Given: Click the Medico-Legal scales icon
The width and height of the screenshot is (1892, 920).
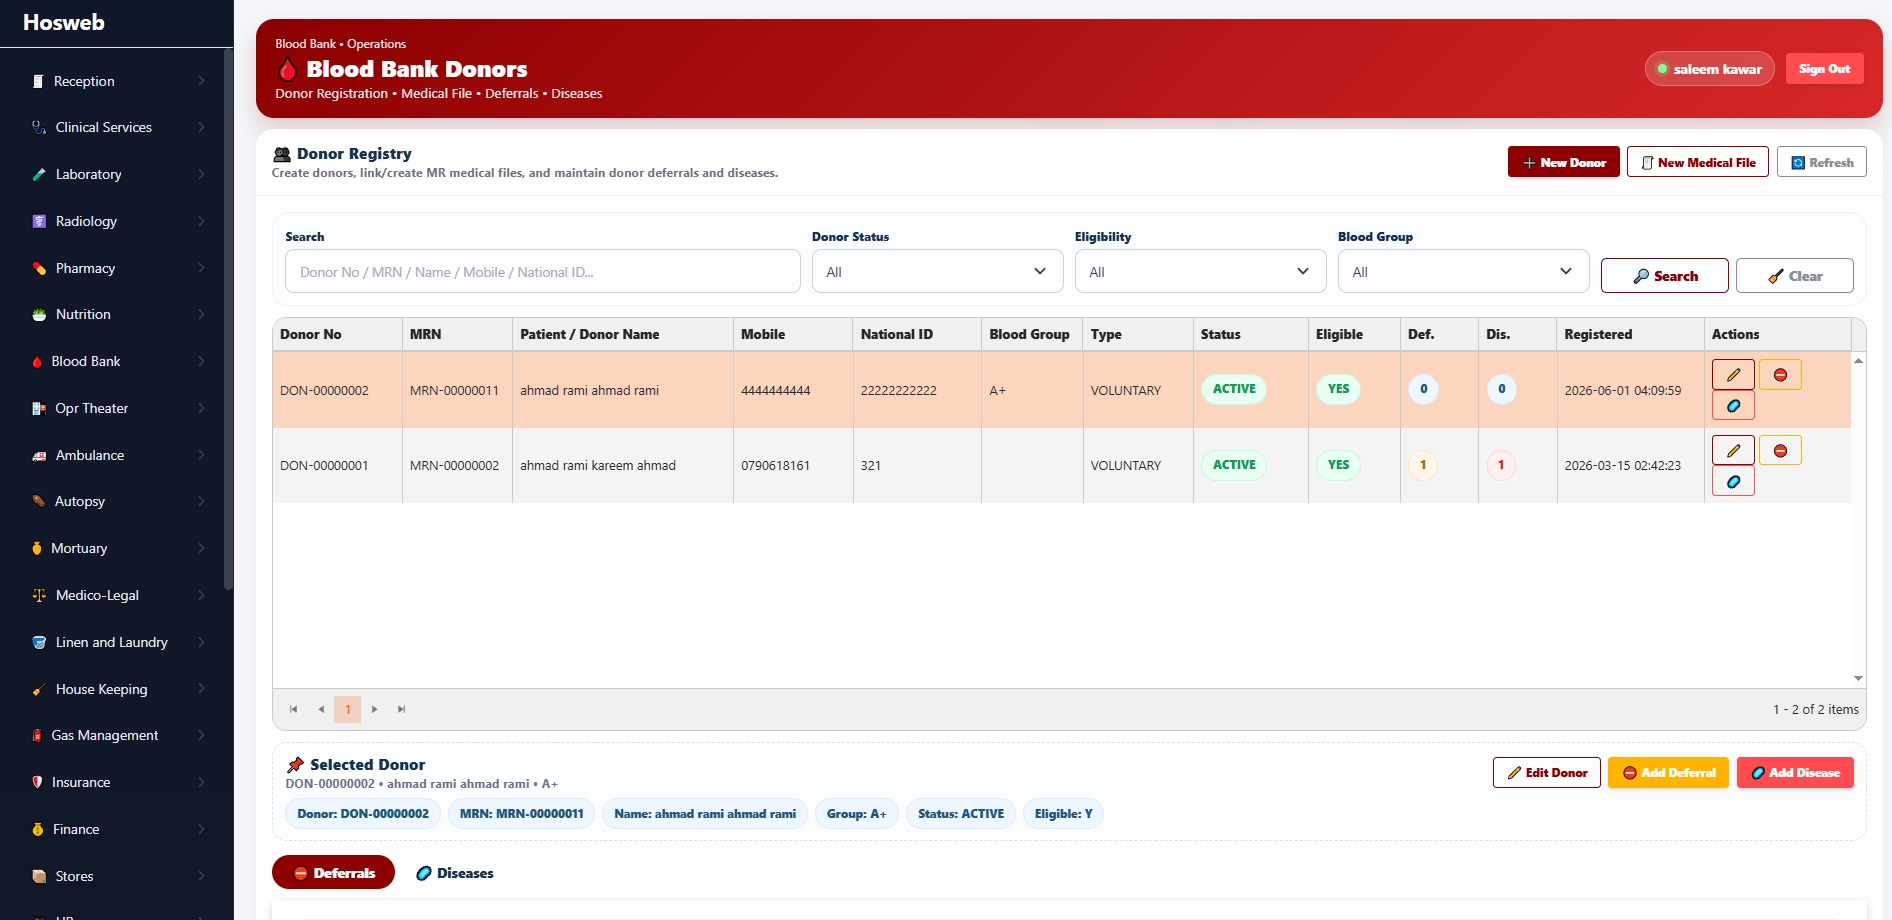Looking at the screenshot, I should [x=39, y=596].
